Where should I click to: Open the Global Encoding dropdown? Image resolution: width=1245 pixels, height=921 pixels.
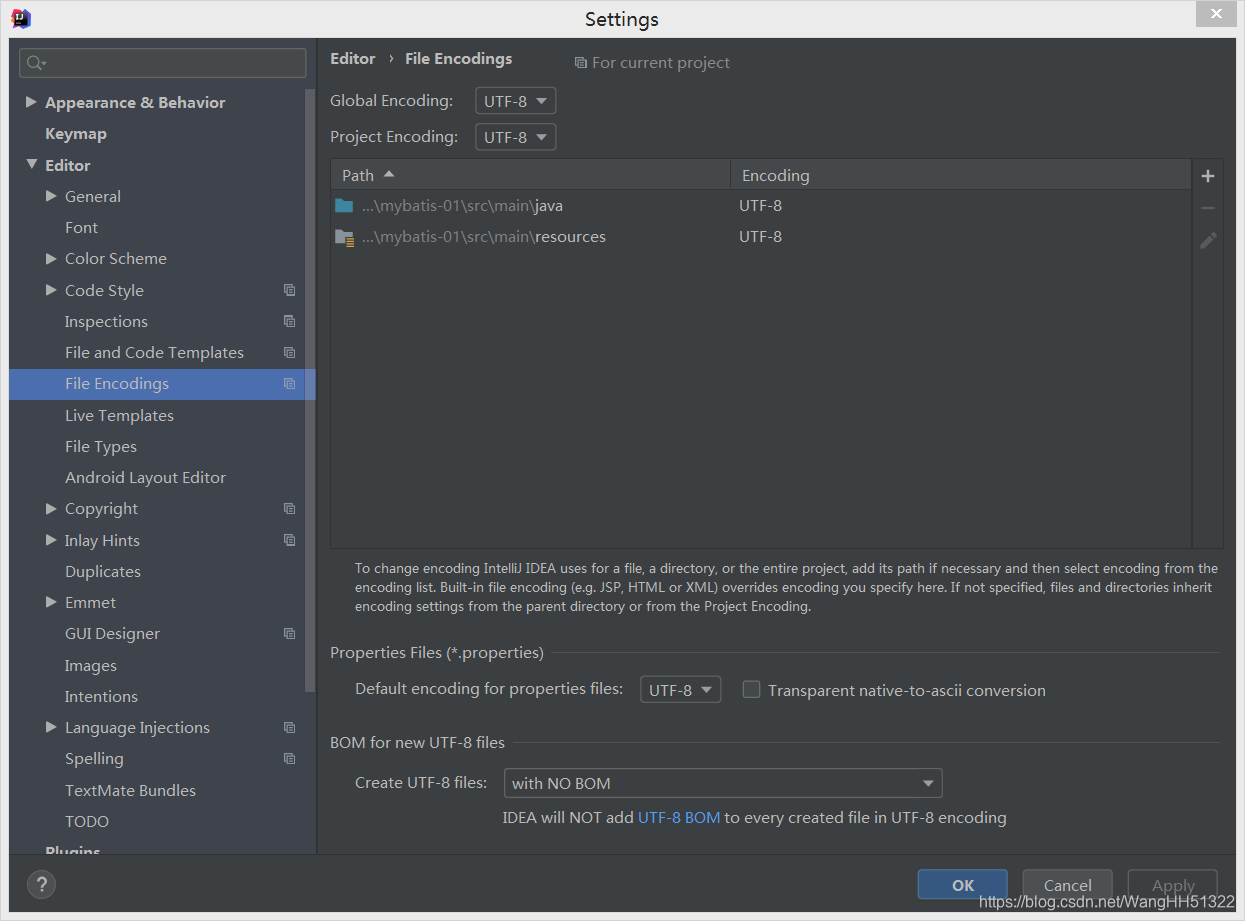pyautogui.click(x=515, y=101)
